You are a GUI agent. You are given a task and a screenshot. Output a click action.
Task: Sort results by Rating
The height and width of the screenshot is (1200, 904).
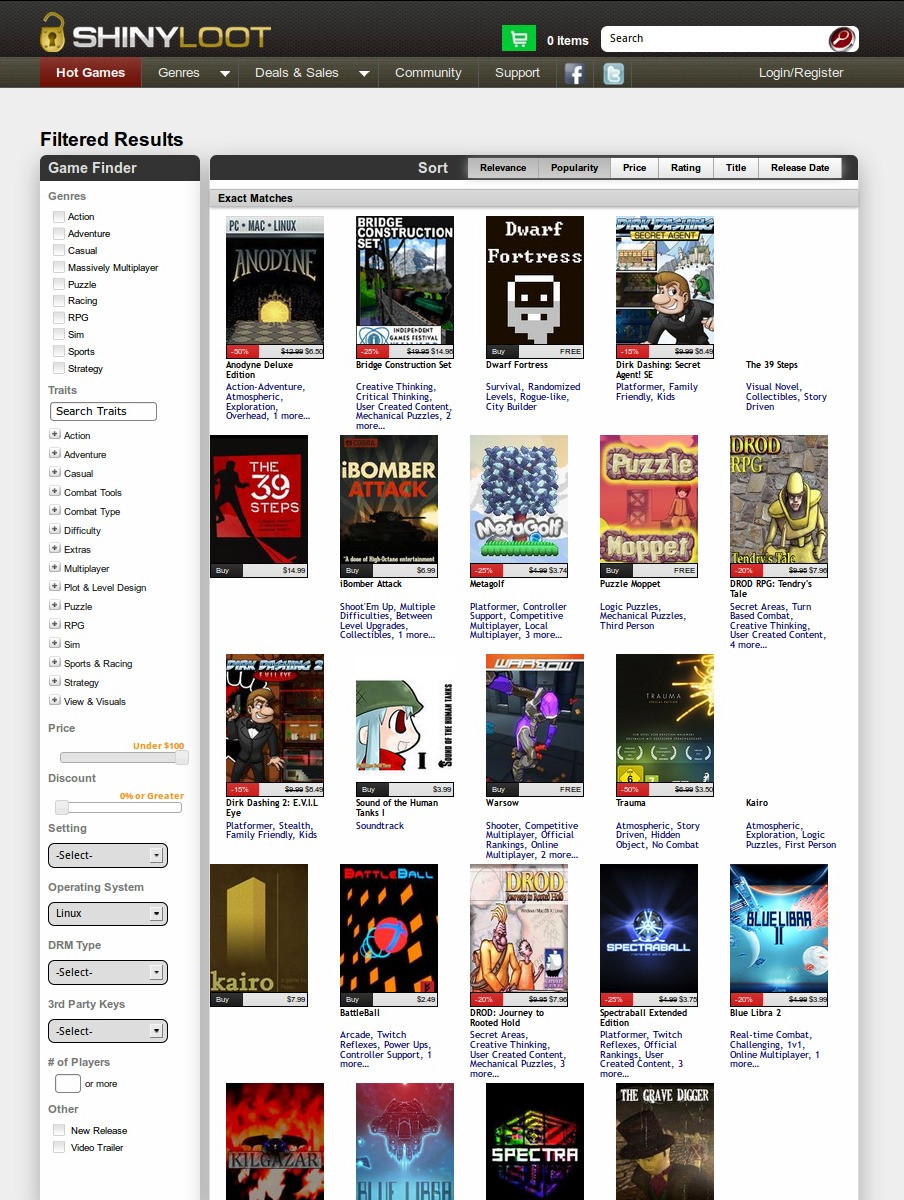tap(686, 168)
